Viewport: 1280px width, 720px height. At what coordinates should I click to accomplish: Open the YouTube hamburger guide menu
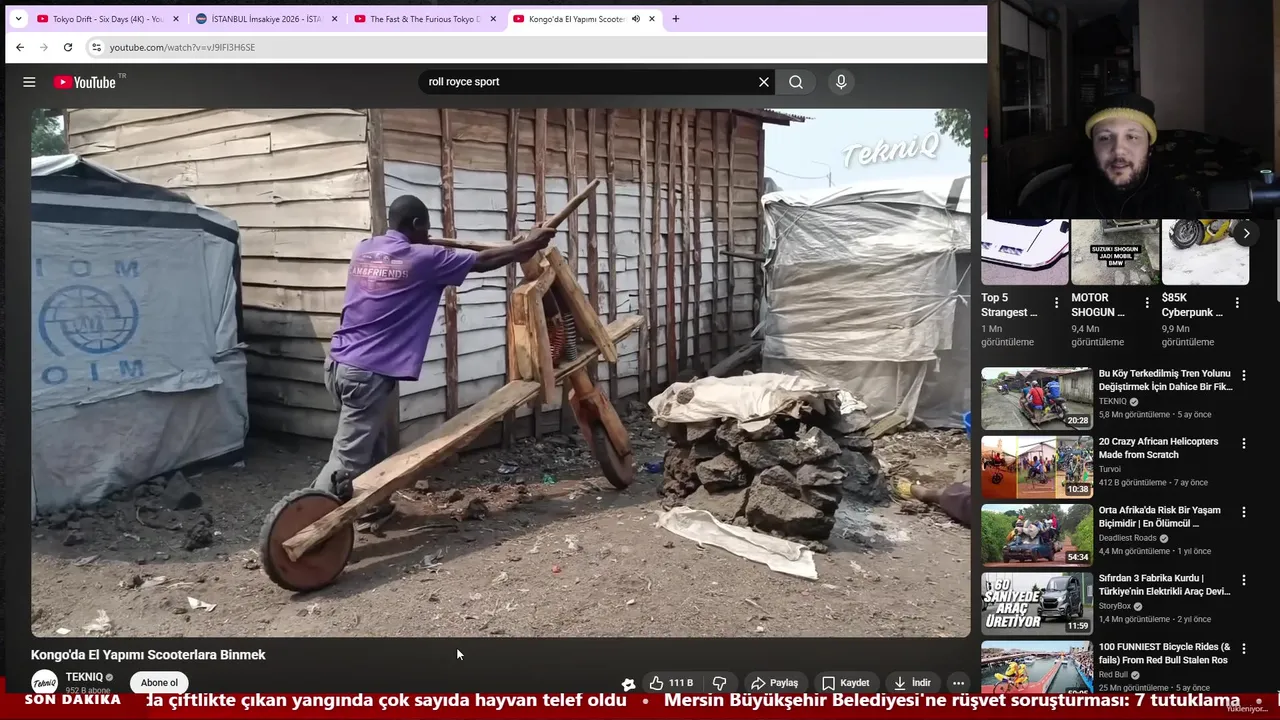pos(29,82)
